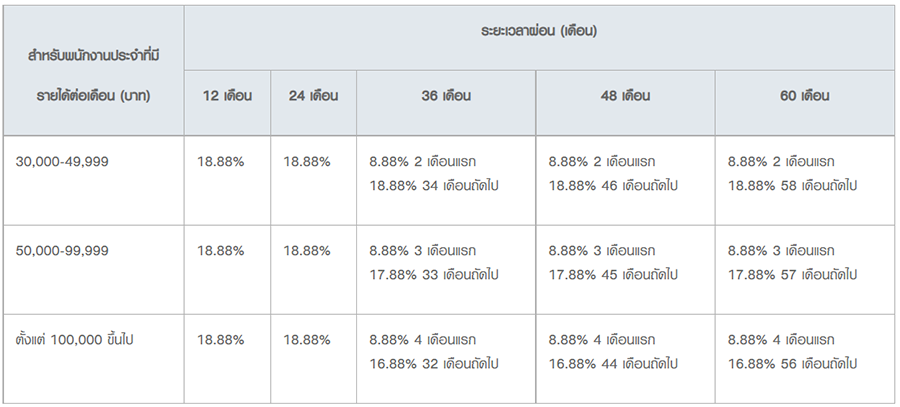Screen dimensions: 900x407
Task: Select the "18.88% 46 เดือนถัดไป" line
Action: click(613, 185)
